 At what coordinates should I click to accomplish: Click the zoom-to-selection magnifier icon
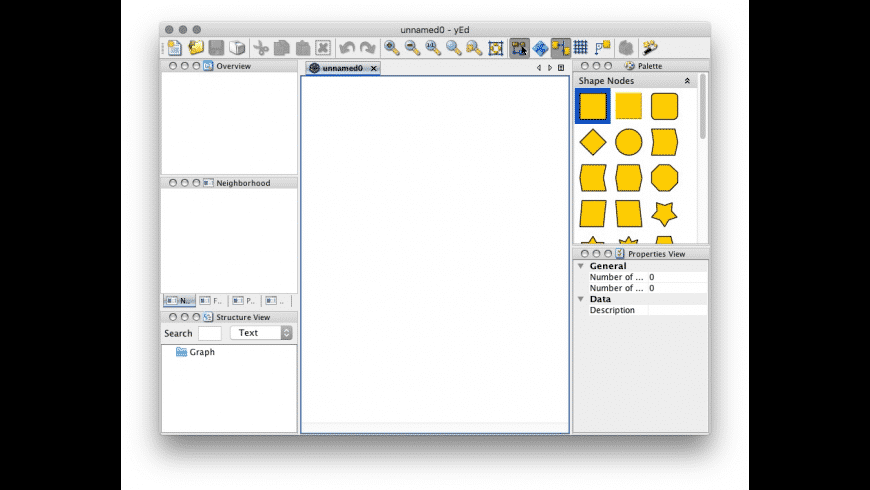coord(474,48)
